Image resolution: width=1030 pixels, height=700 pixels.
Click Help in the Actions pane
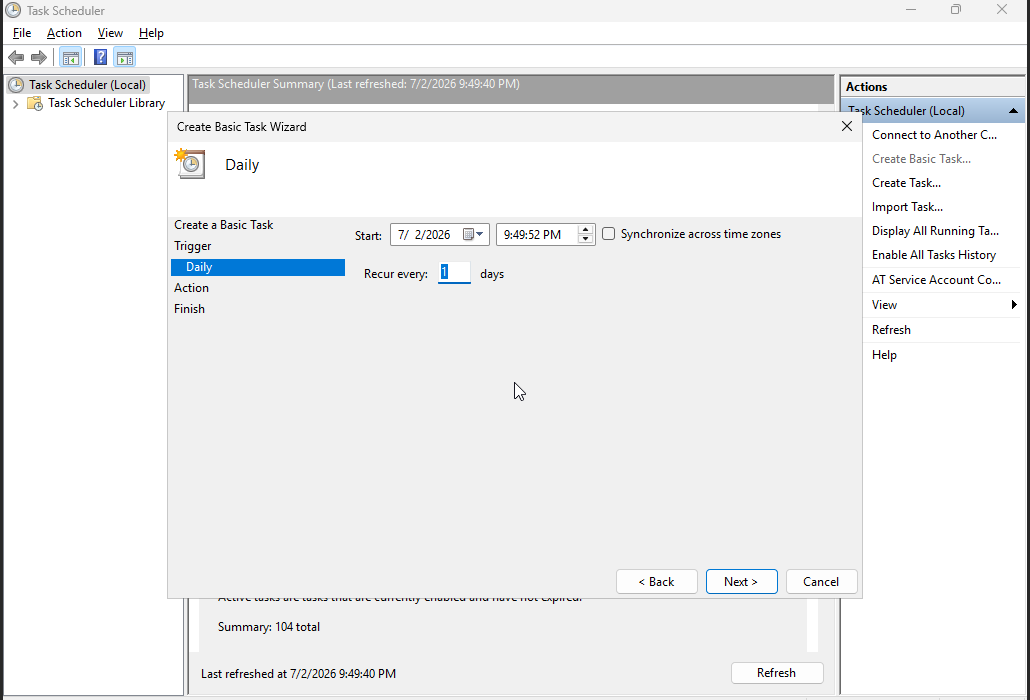coord(884,355)
